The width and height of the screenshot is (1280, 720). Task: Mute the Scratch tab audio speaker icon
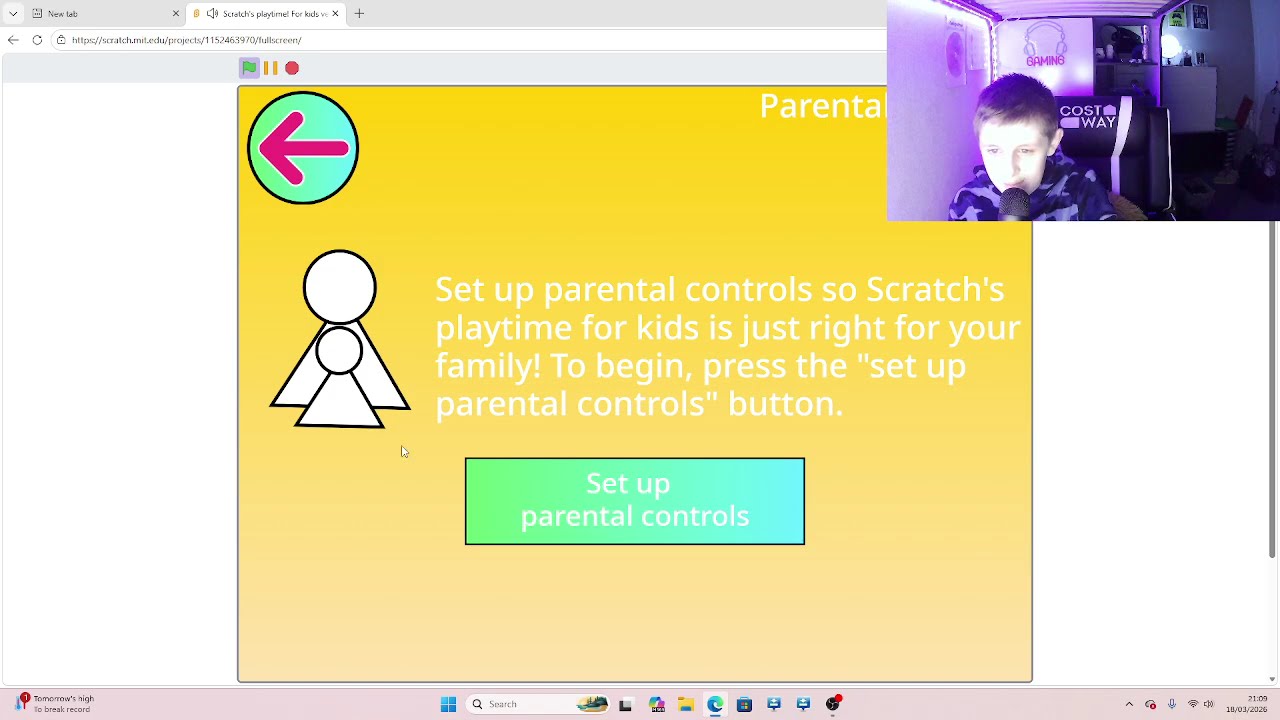point(212,14)
